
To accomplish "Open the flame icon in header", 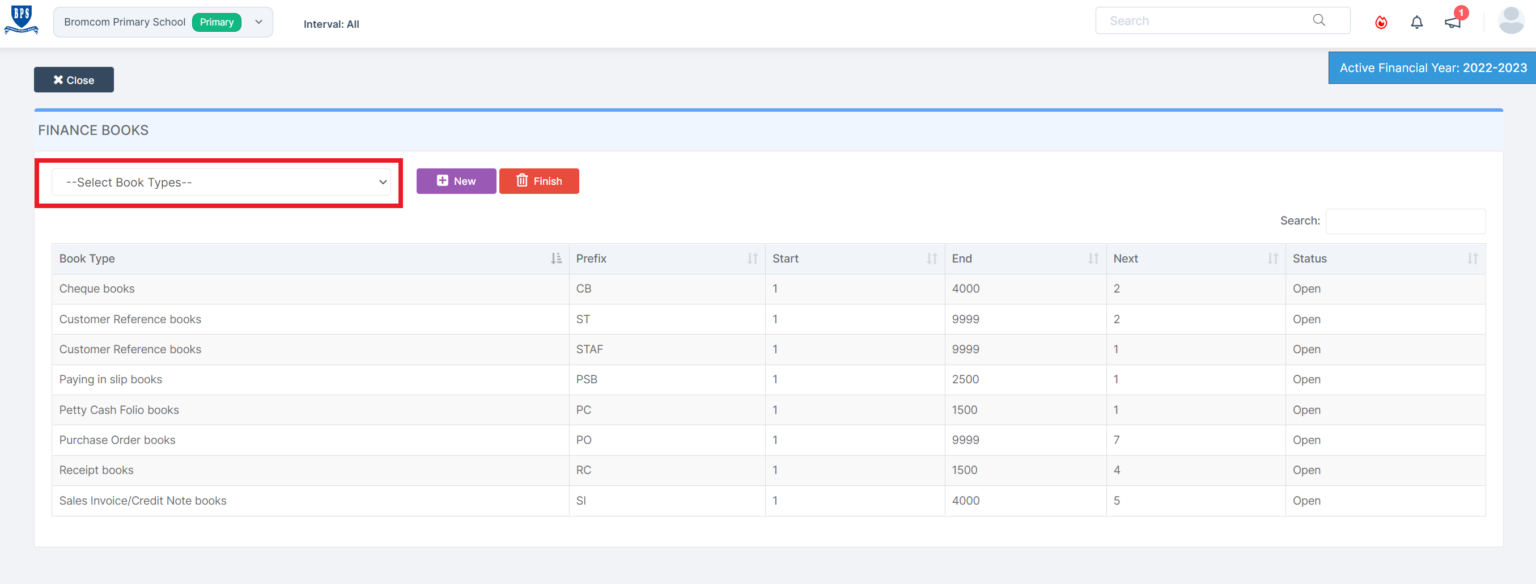I will pos(1381,22).
